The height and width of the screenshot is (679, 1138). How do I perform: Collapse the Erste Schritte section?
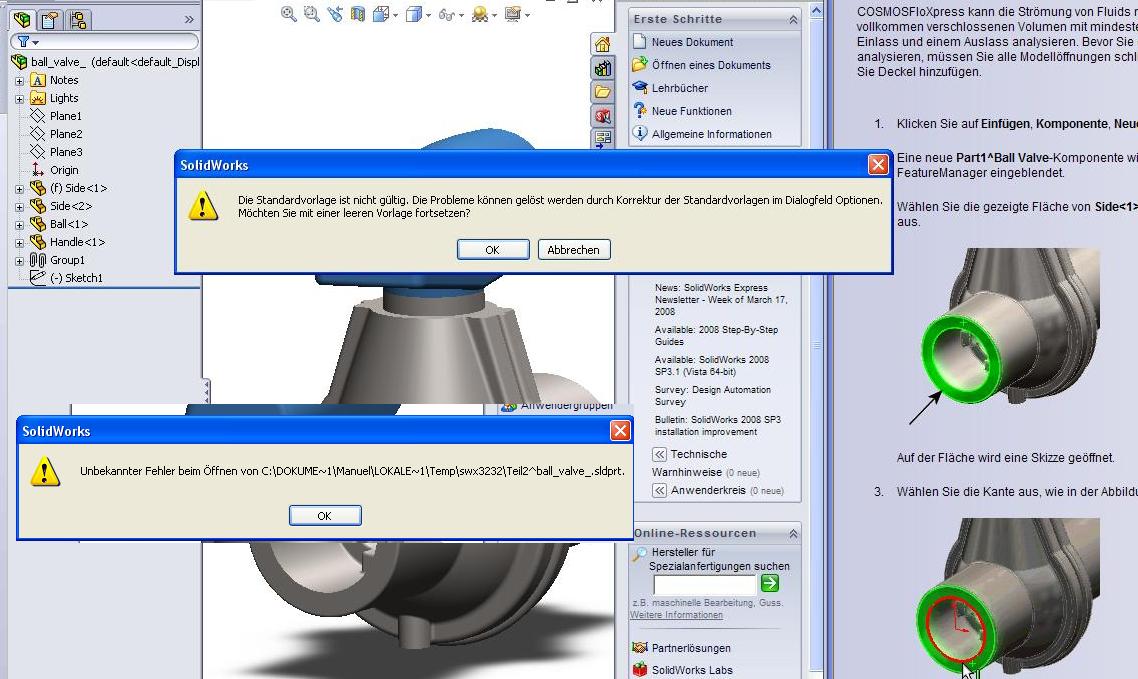click(793, 20)
